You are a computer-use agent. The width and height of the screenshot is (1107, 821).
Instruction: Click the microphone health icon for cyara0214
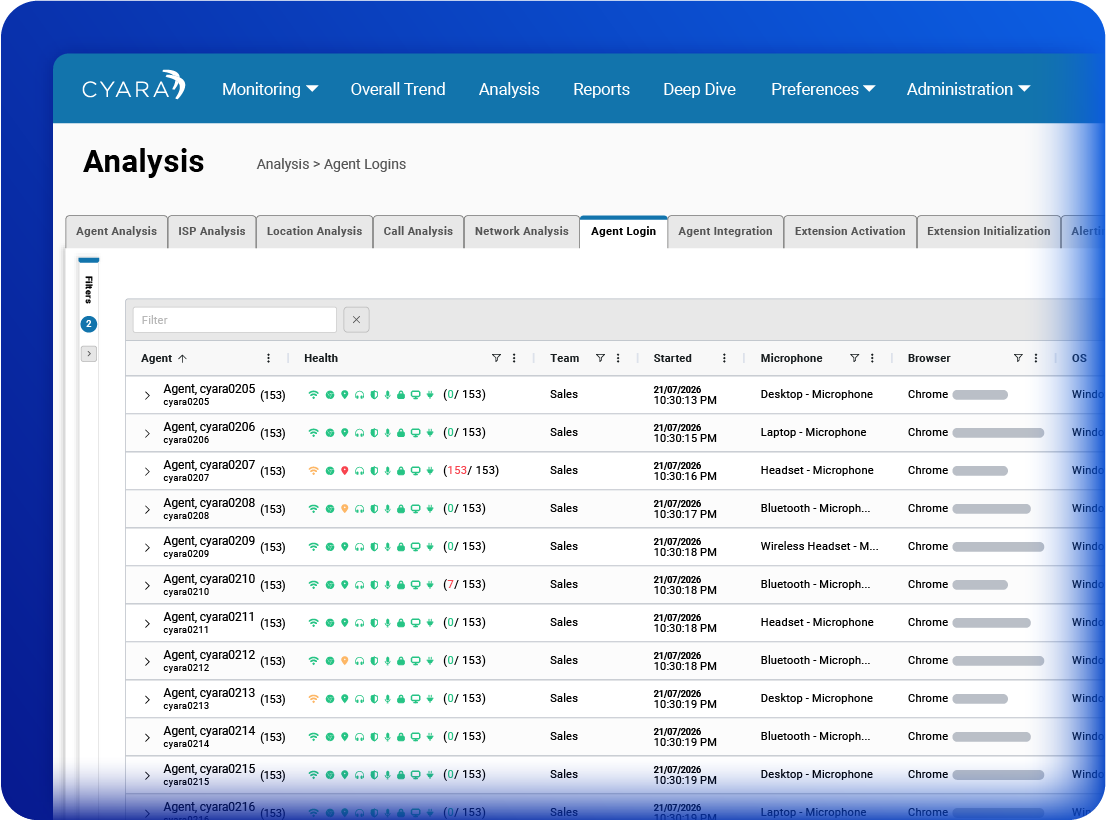click(388, 737)
